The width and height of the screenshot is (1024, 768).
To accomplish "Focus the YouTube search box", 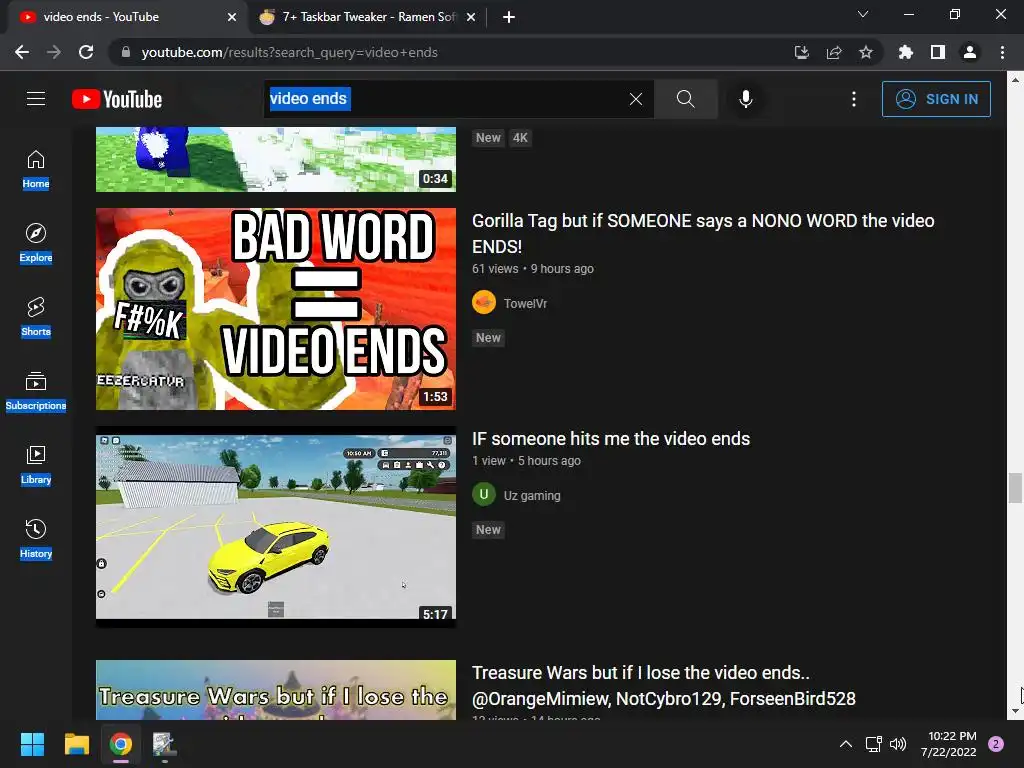I will click(x=459, y=99).
